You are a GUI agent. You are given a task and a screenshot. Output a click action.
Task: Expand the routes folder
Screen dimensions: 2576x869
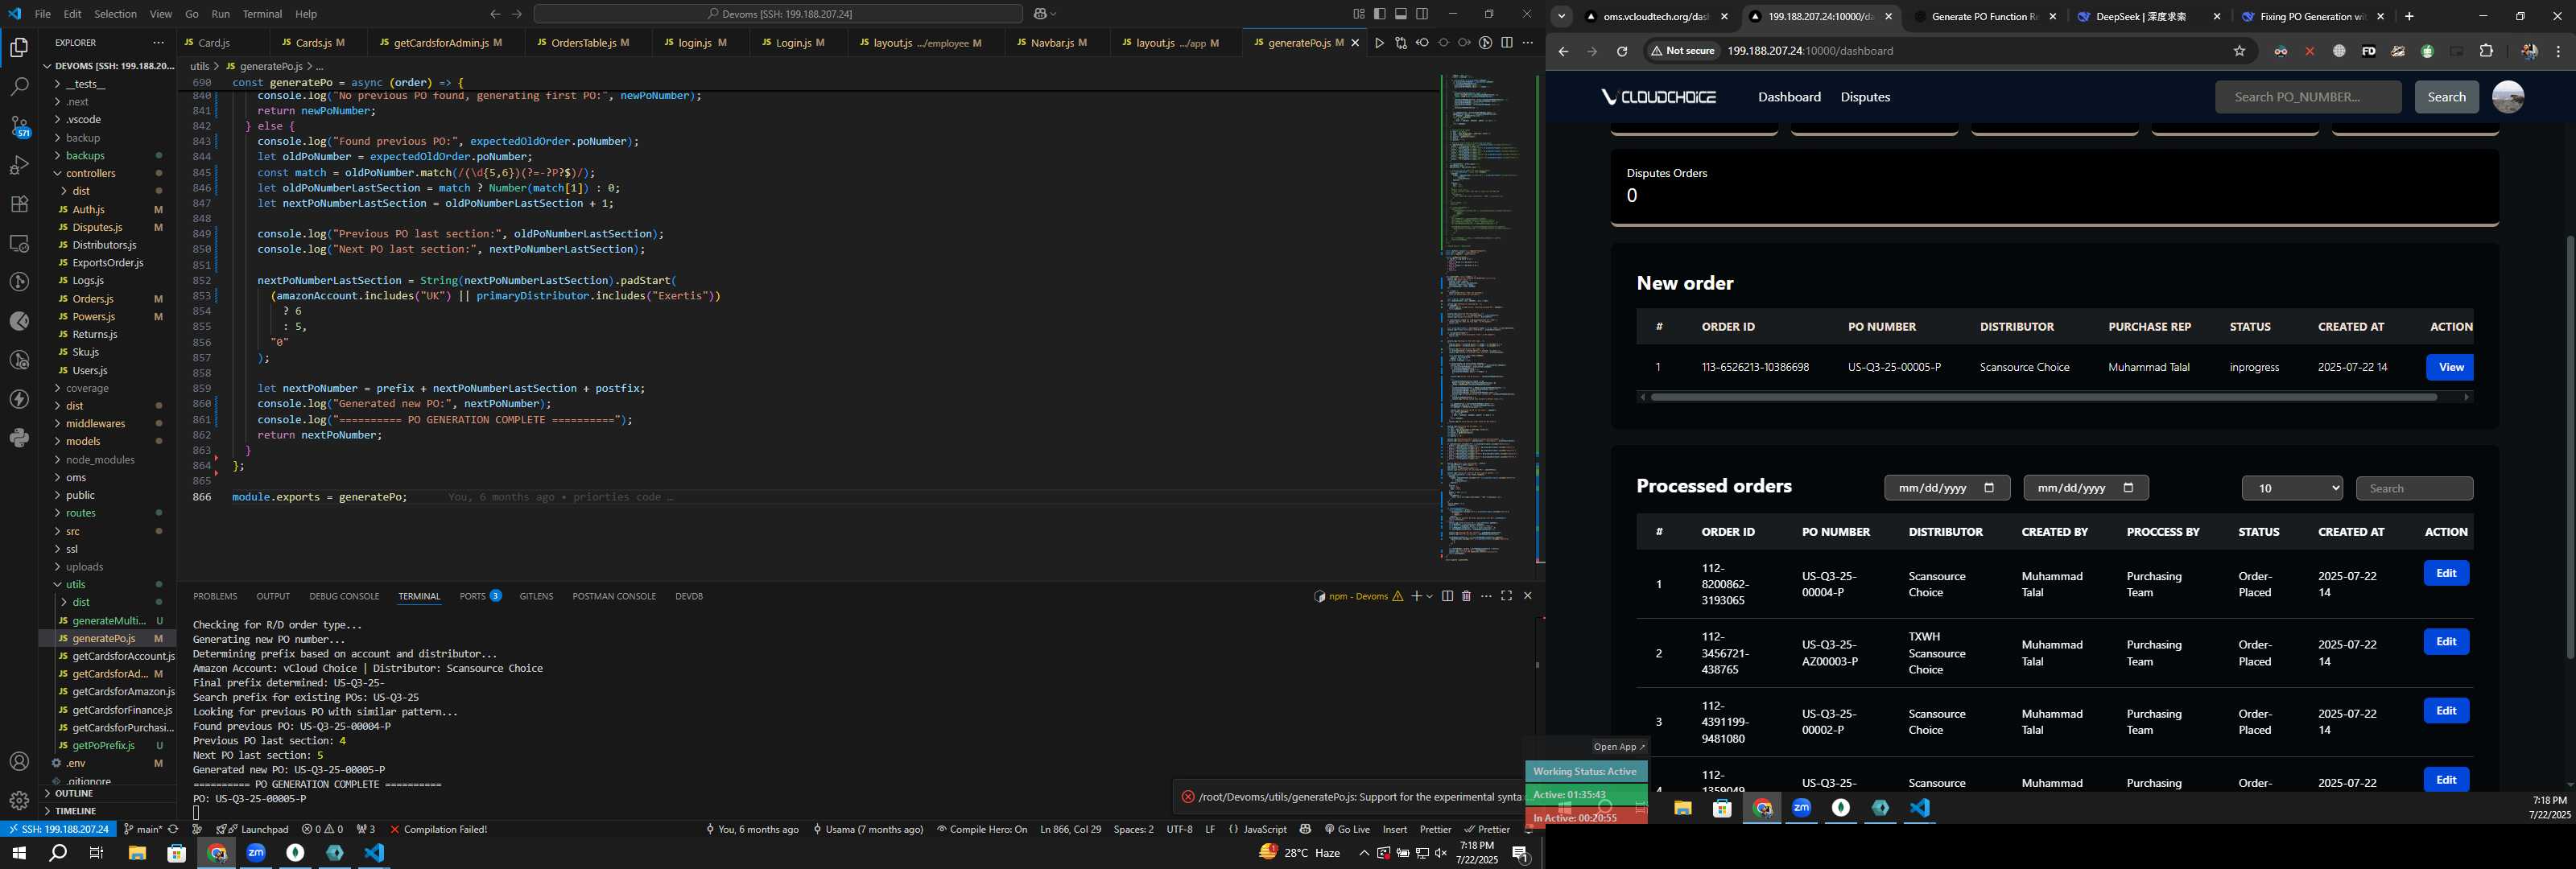coord(80,513)
